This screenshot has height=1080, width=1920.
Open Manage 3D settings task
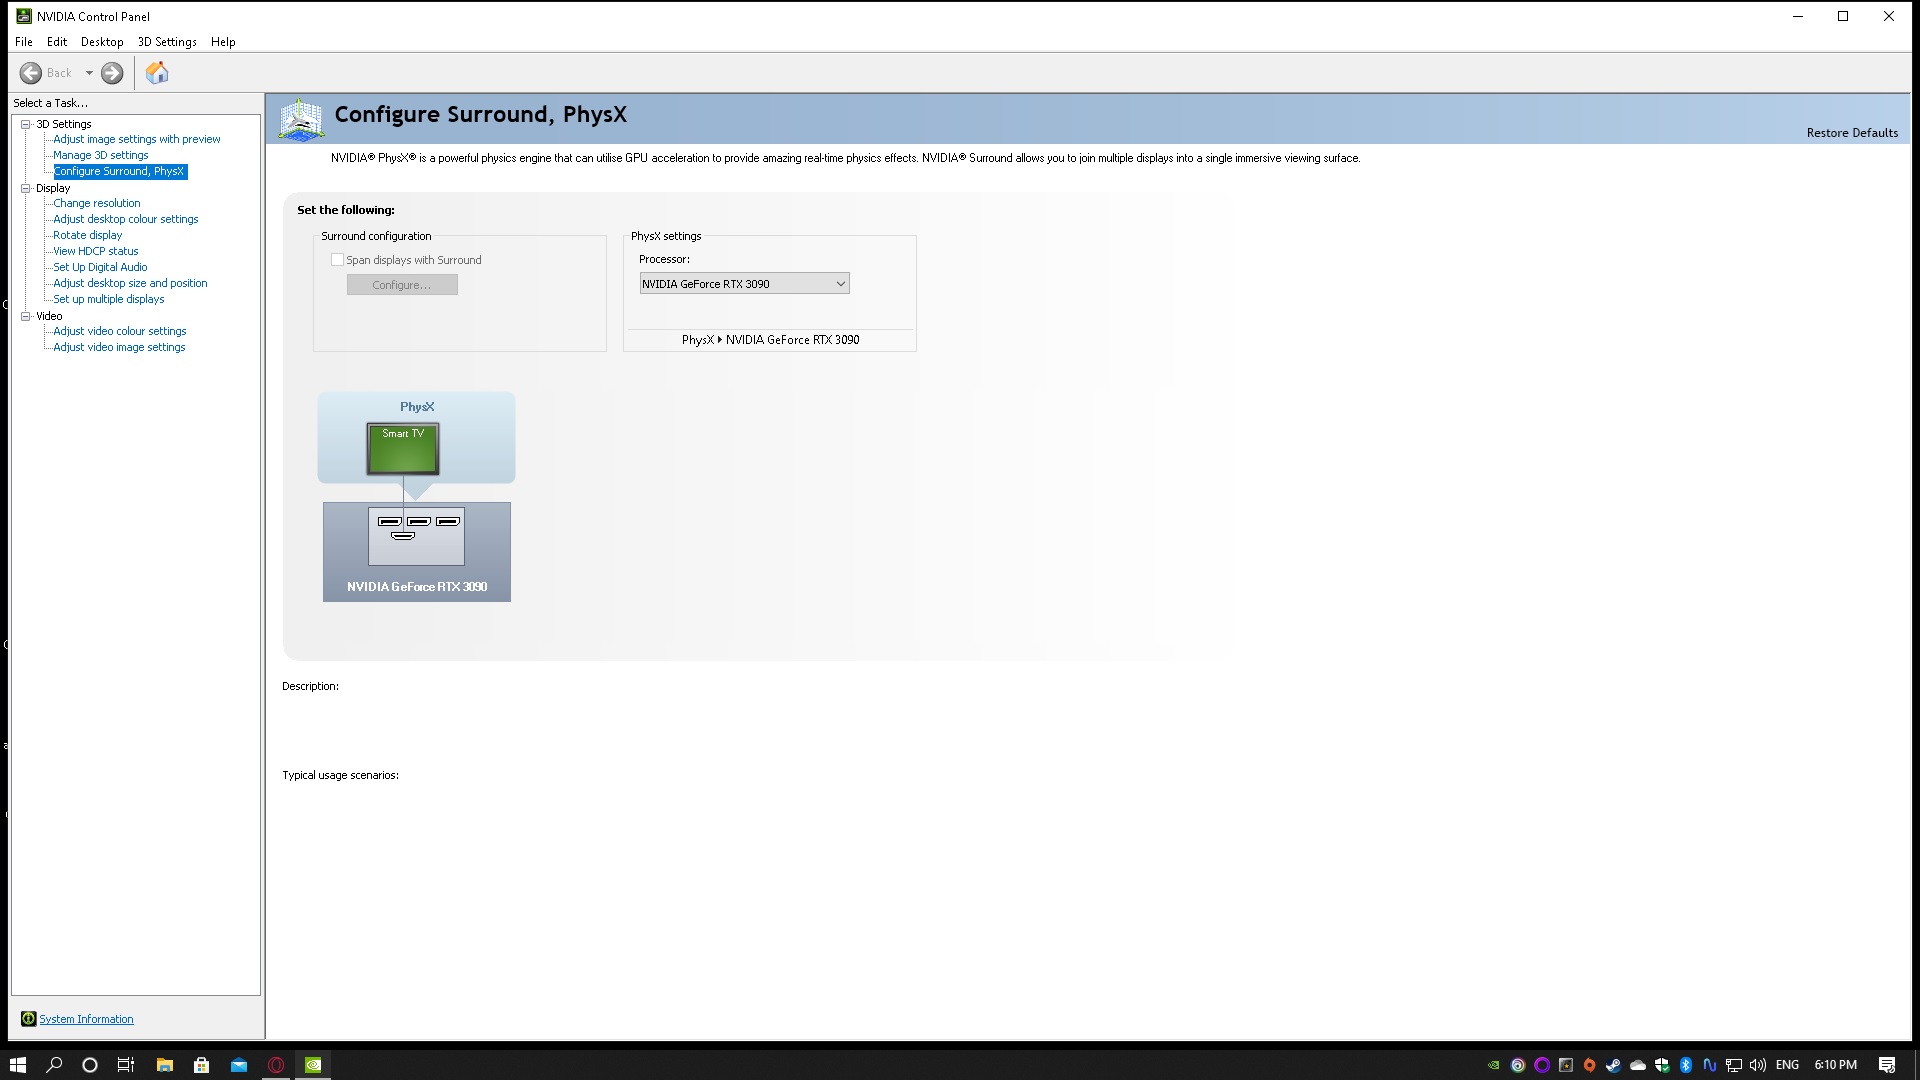point(101,155)
